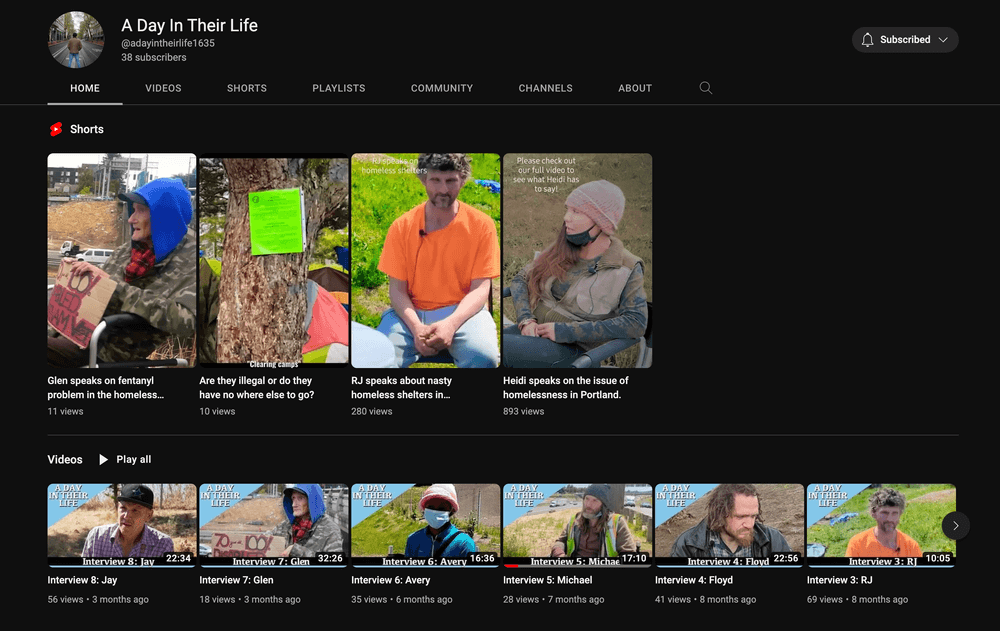Open the channel avatar profile picture
The height and width of the screenshot is (631, 1000).
click(x=76, y=40)
